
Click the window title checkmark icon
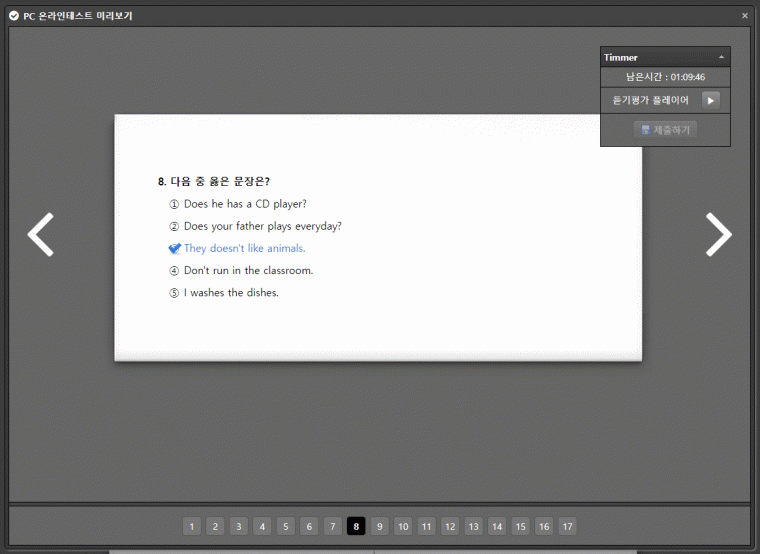coord(14,15)
